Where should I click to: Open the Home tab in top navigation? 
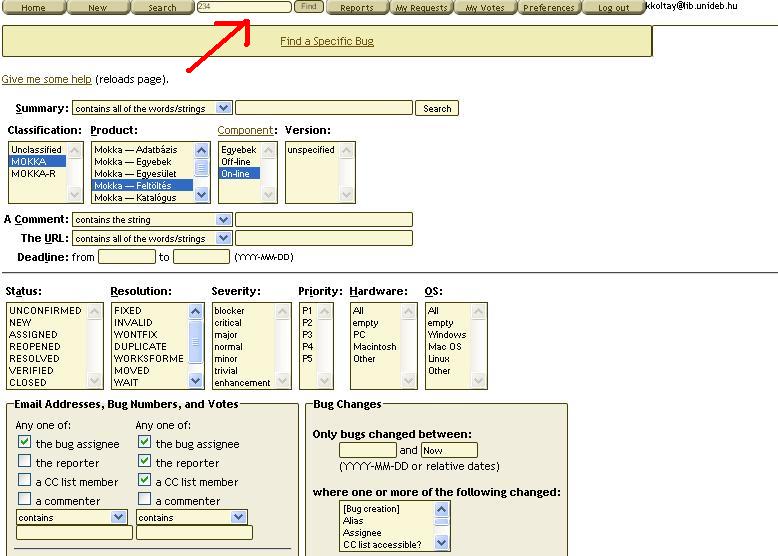click(33, 8)
